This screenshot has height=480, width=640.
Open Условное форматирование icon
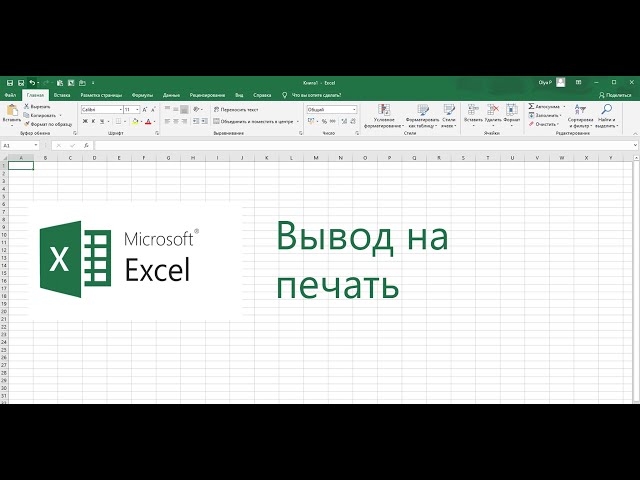[x=384, y=110]
